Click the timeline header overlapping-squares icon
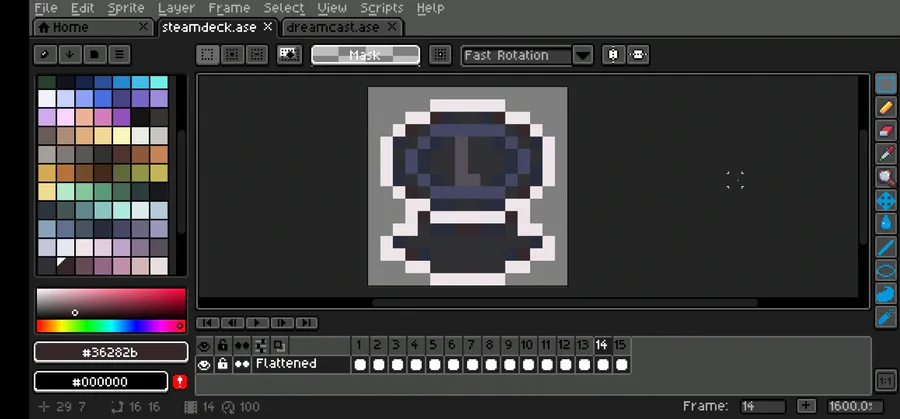 [279, 346]
